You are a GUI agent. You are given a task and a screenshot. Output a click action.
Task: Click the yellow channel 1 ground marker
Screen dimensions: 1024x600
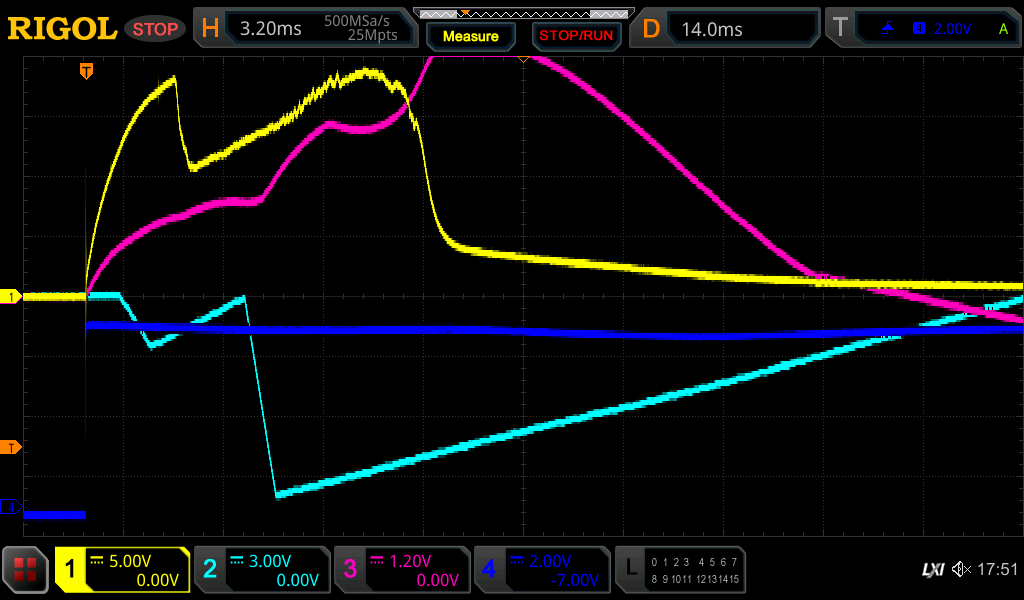point(11,297)
